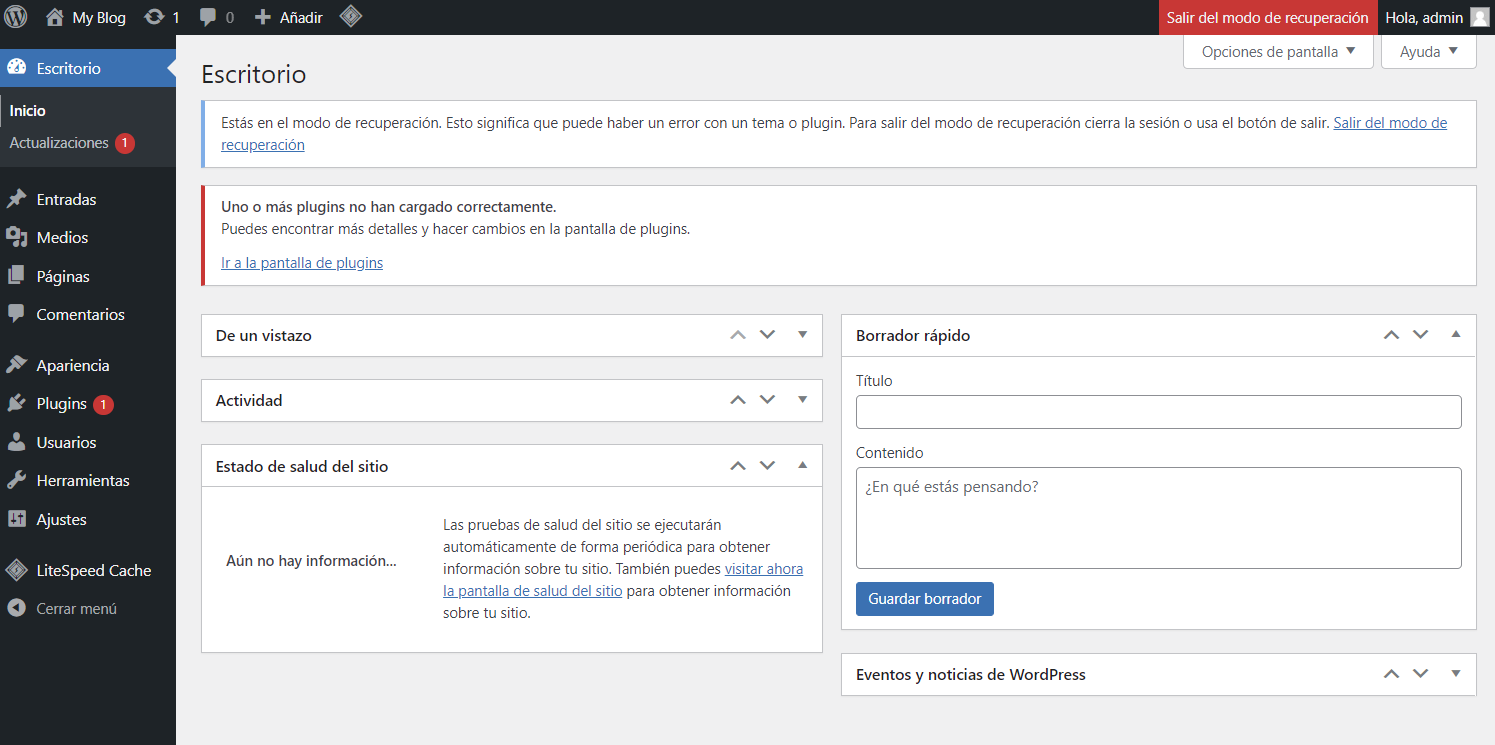Focus the Título input field

point(1158,412)
